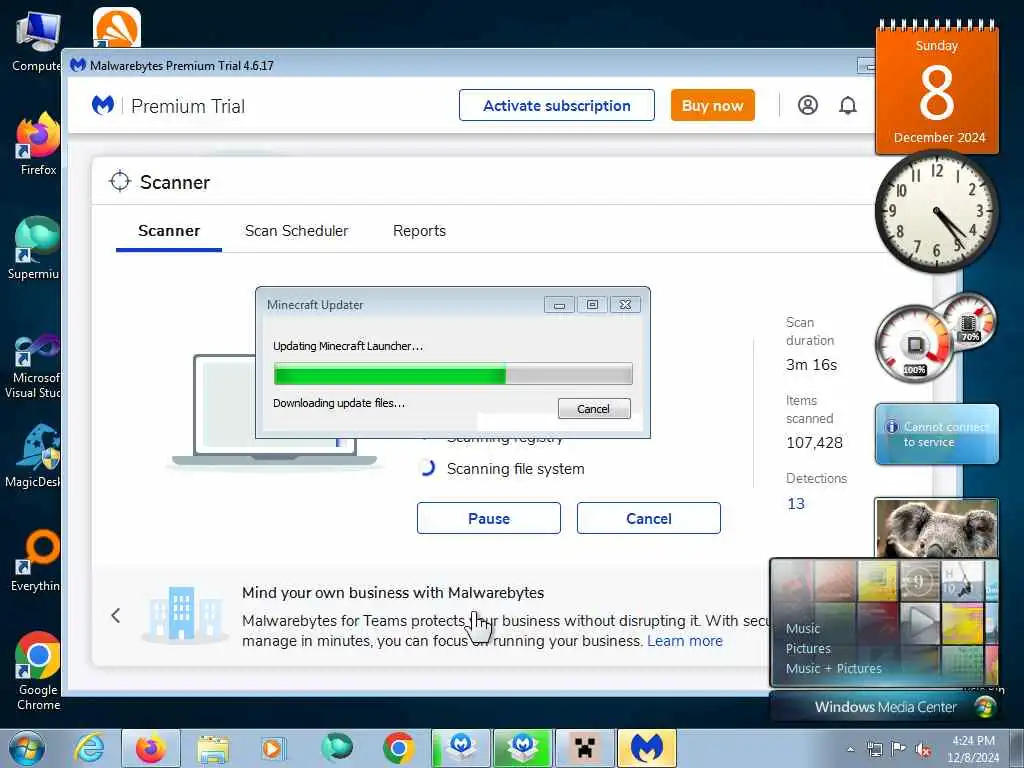Open the Supermium desktop shortcut
This screenshot has height=768, width=1024.
34,248
